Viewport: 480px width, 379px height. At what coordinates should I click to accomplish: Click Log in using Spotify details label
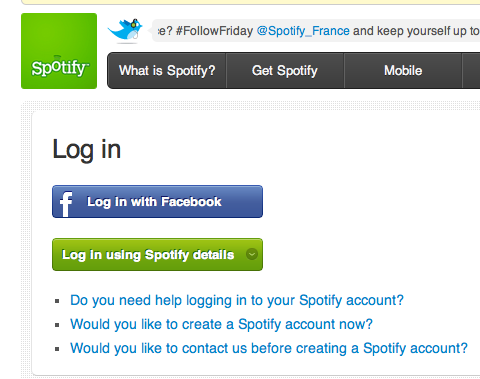(x=148, y=255)
